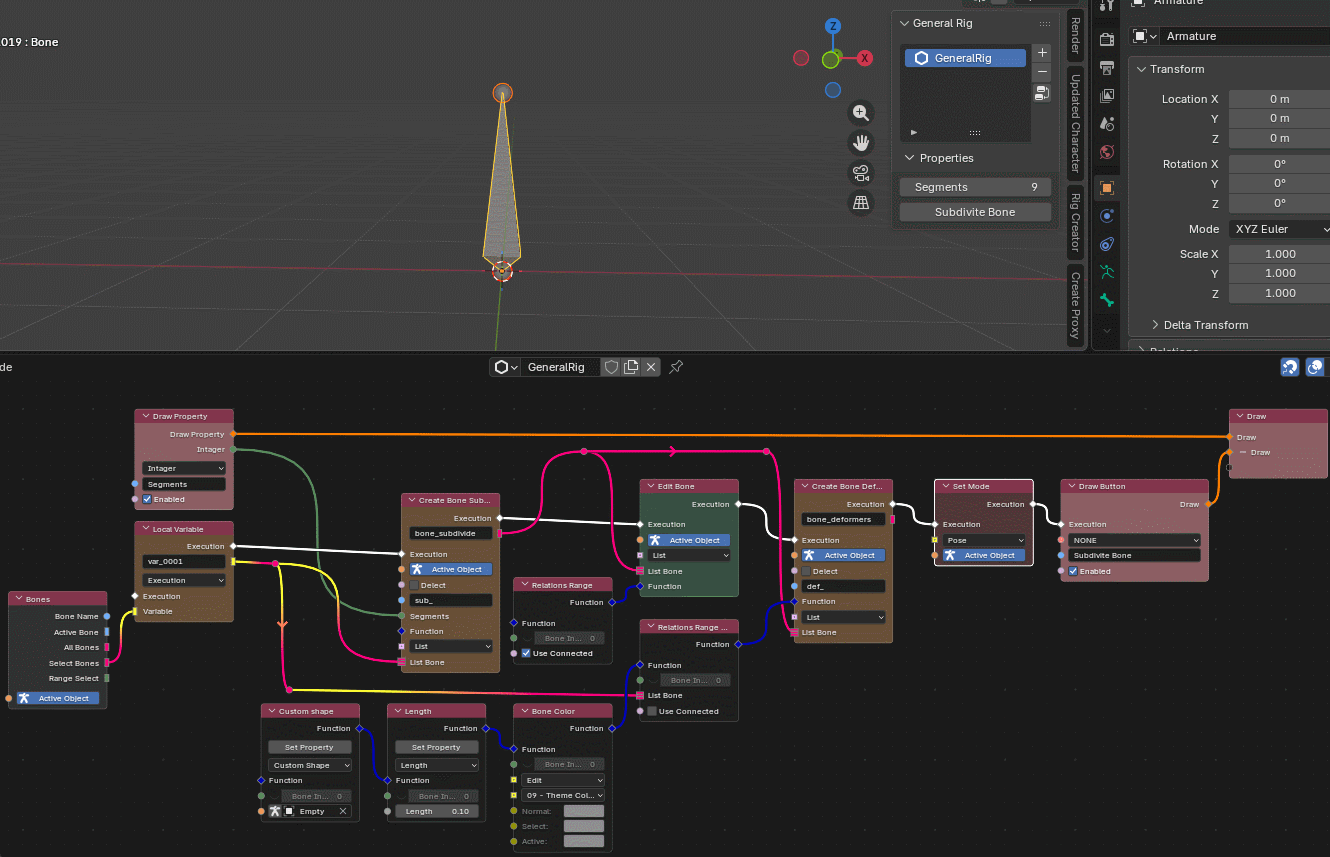This screenshot has height=857, width=1330.
Task: Toggle fake user shield for GeneralRig
Action: coord(611,367)
